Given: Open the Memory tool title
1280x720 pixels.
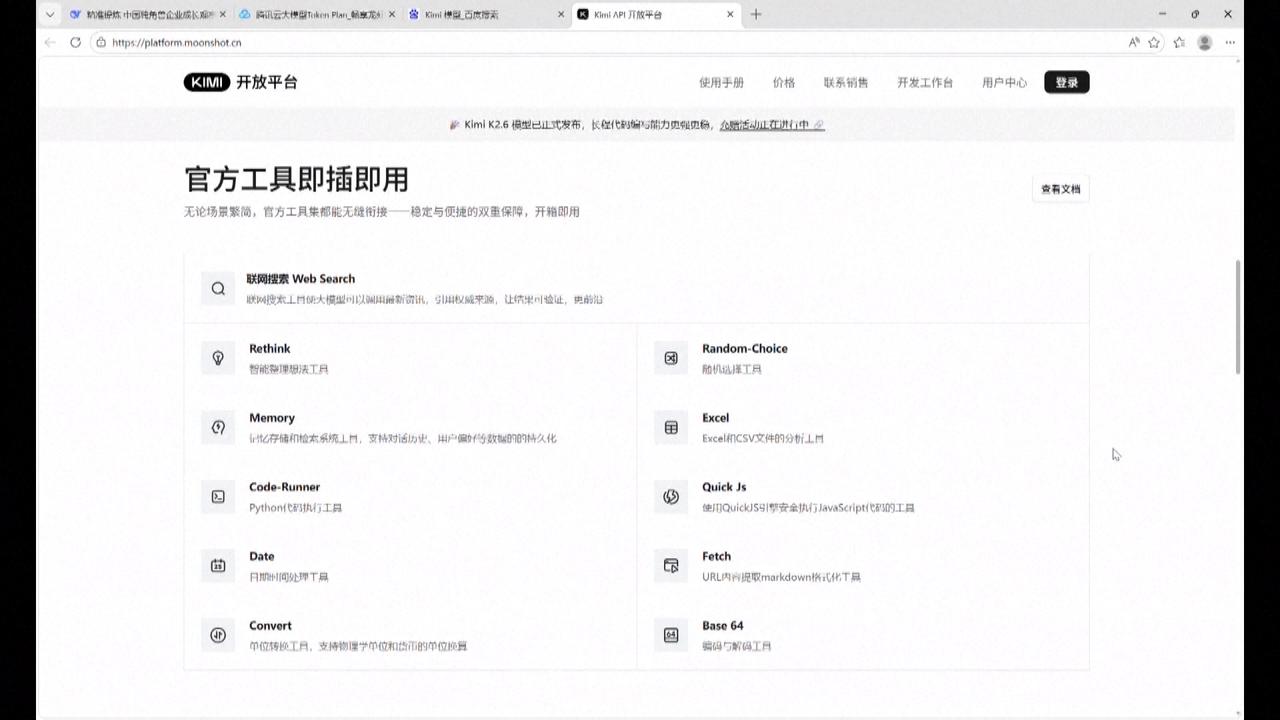Looking at the screenshot, I should coord(272,418).
